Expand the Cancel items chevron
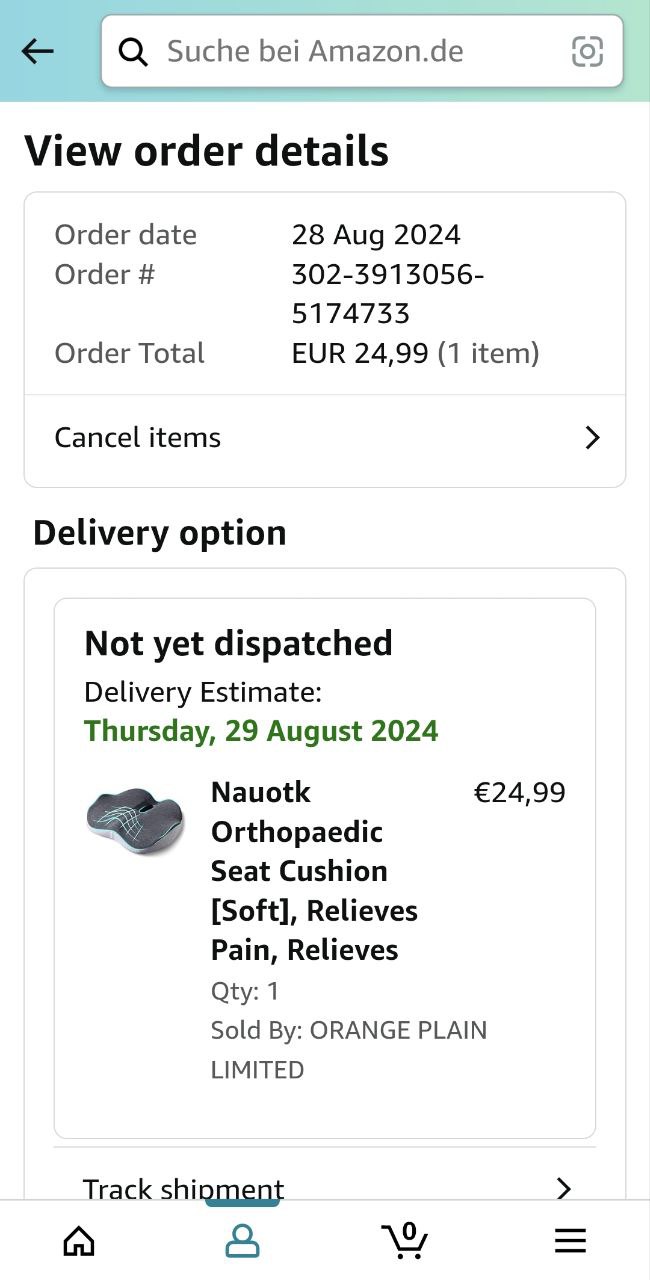Screen dimensions: 650x1280 [x=592, y=437]
